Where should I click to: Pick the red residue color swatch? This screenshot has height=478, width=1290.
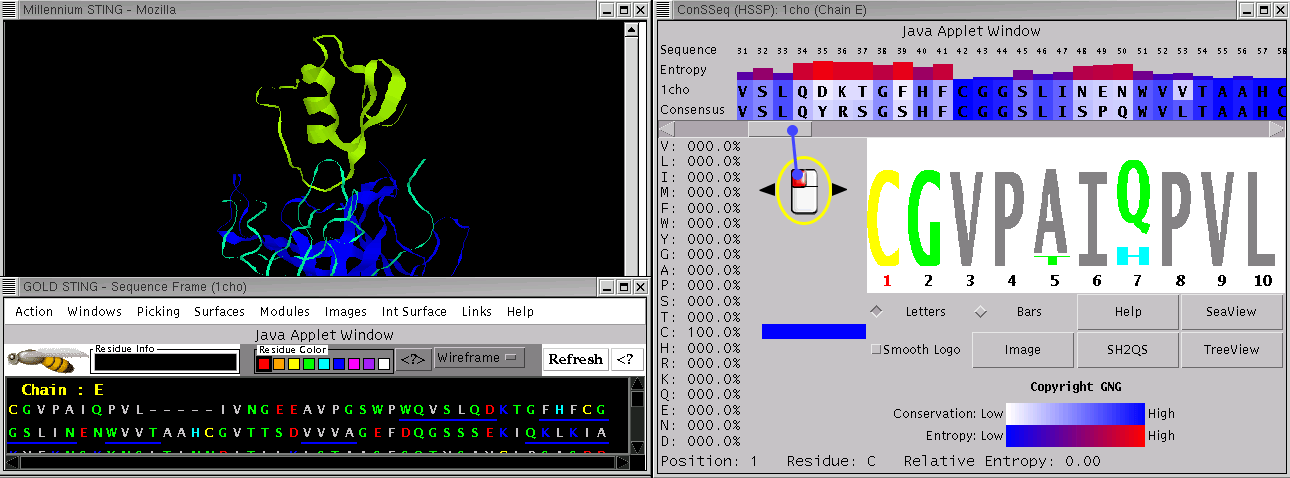click(x=264, y=363)
